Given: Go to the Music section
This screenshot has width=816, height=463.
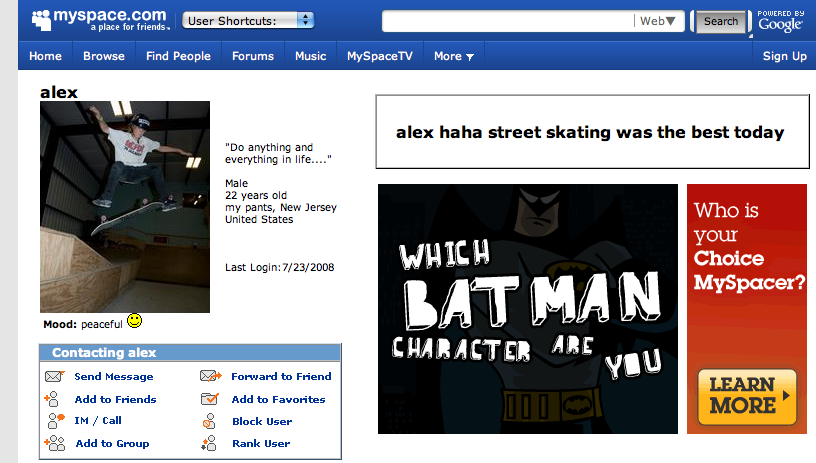Looking at the screenshot, I should pos(310,56).
